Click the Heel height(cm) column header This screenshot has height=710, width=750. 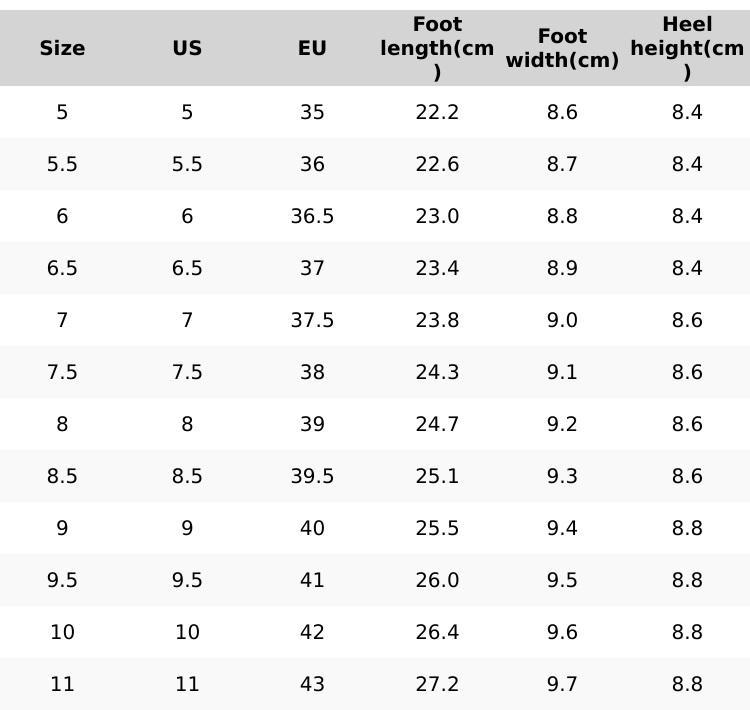687,48
